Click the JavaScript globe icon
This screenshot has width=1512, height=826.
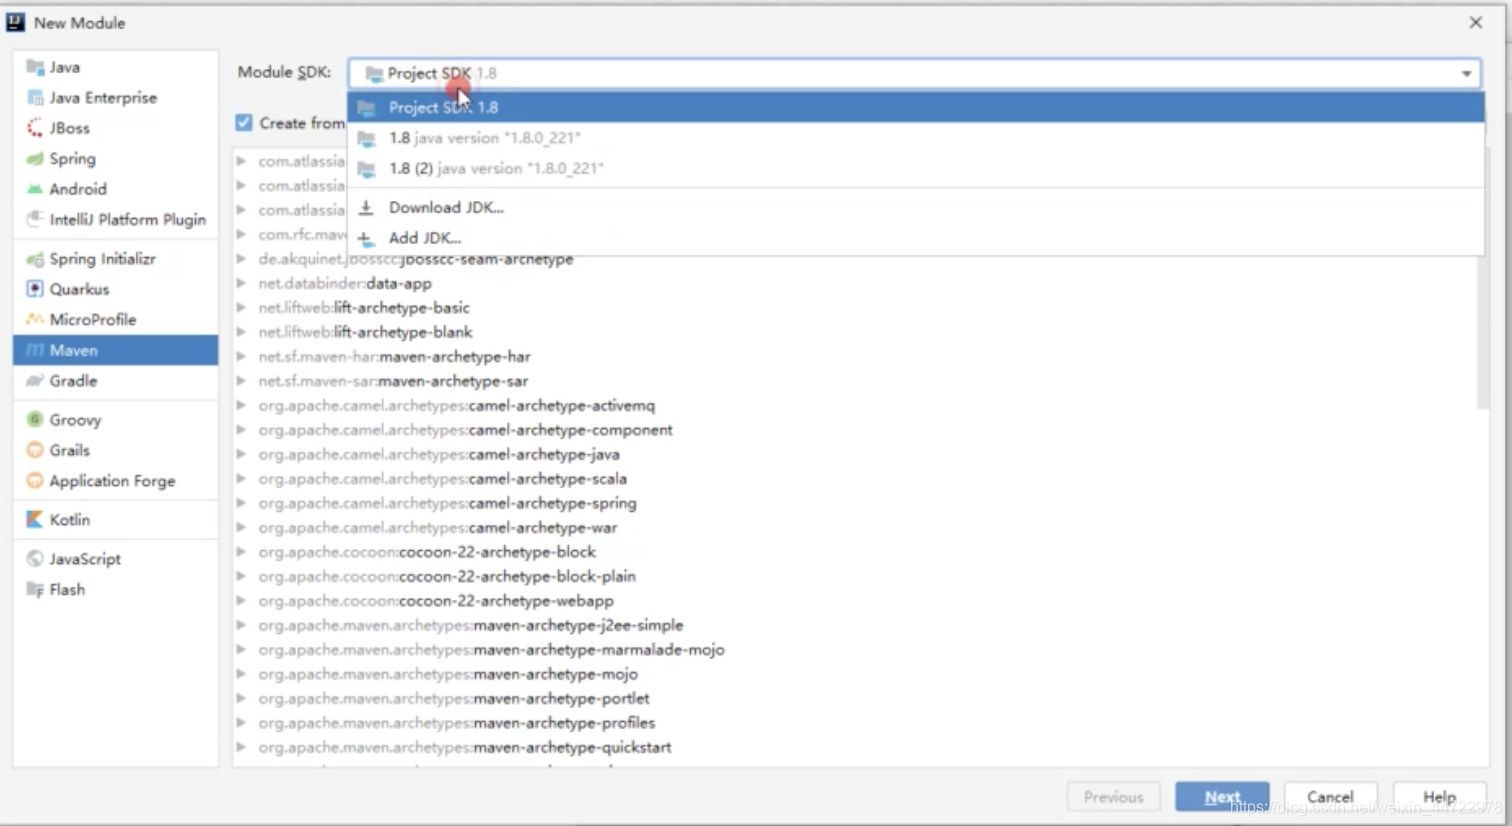[35, 559]
